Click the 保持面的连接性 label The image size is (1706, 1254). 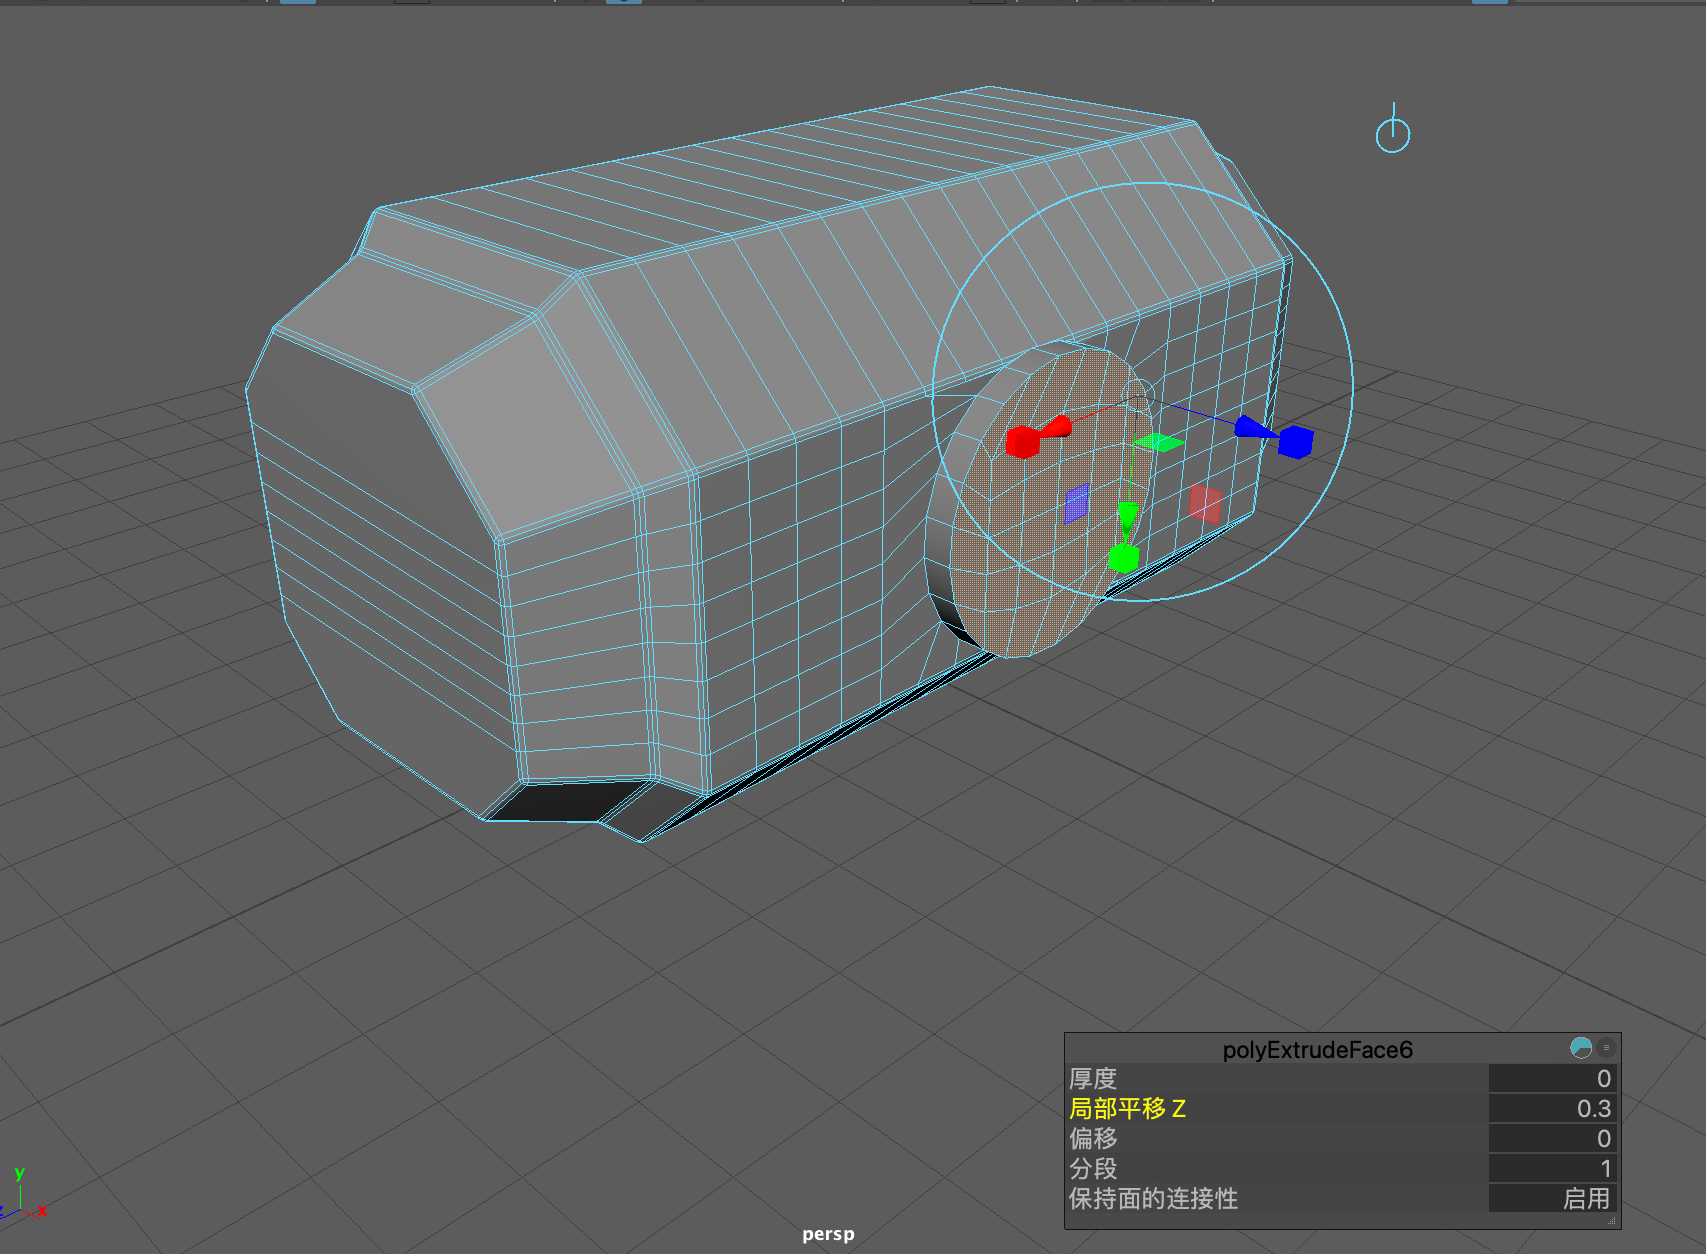tap(1153, 1198)
